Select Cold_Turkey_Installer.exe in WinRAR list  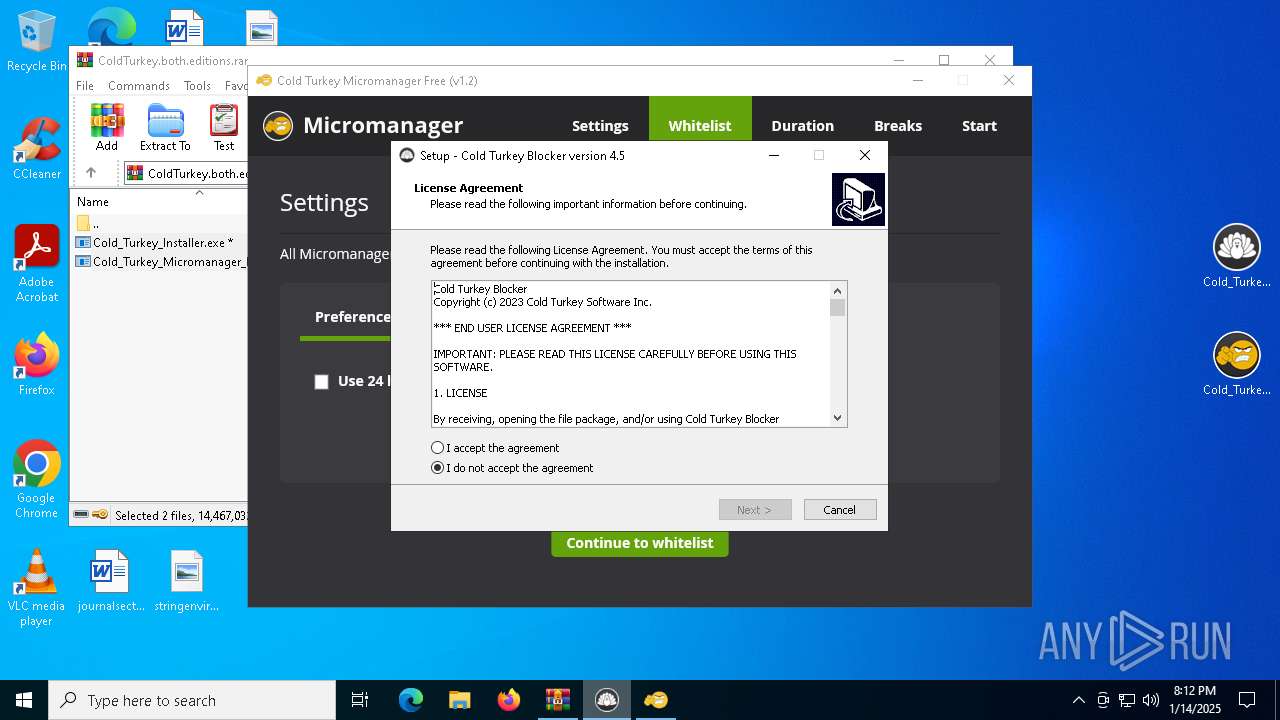pos(160,243)
